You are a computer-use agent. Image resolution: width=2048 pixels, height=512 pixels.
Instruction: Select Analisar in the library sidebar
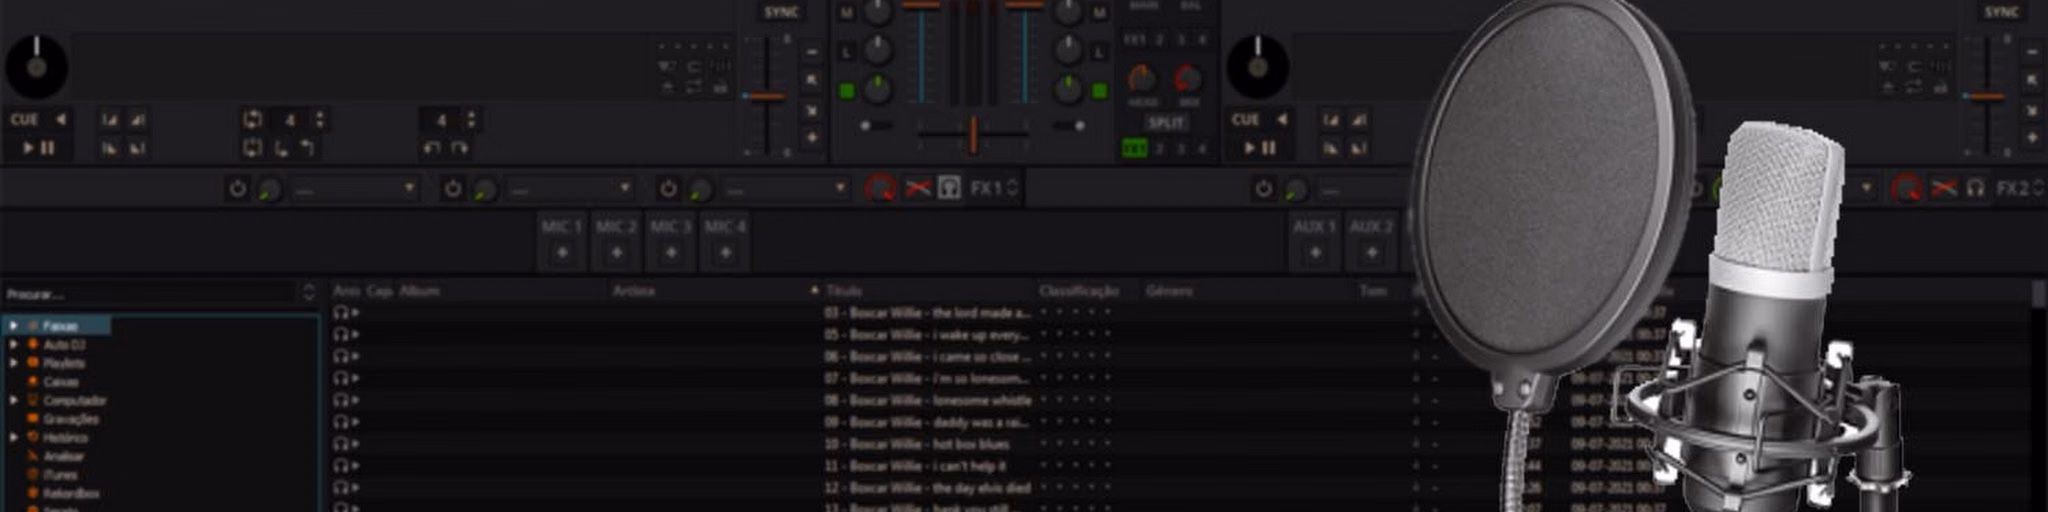pos(63,456)
